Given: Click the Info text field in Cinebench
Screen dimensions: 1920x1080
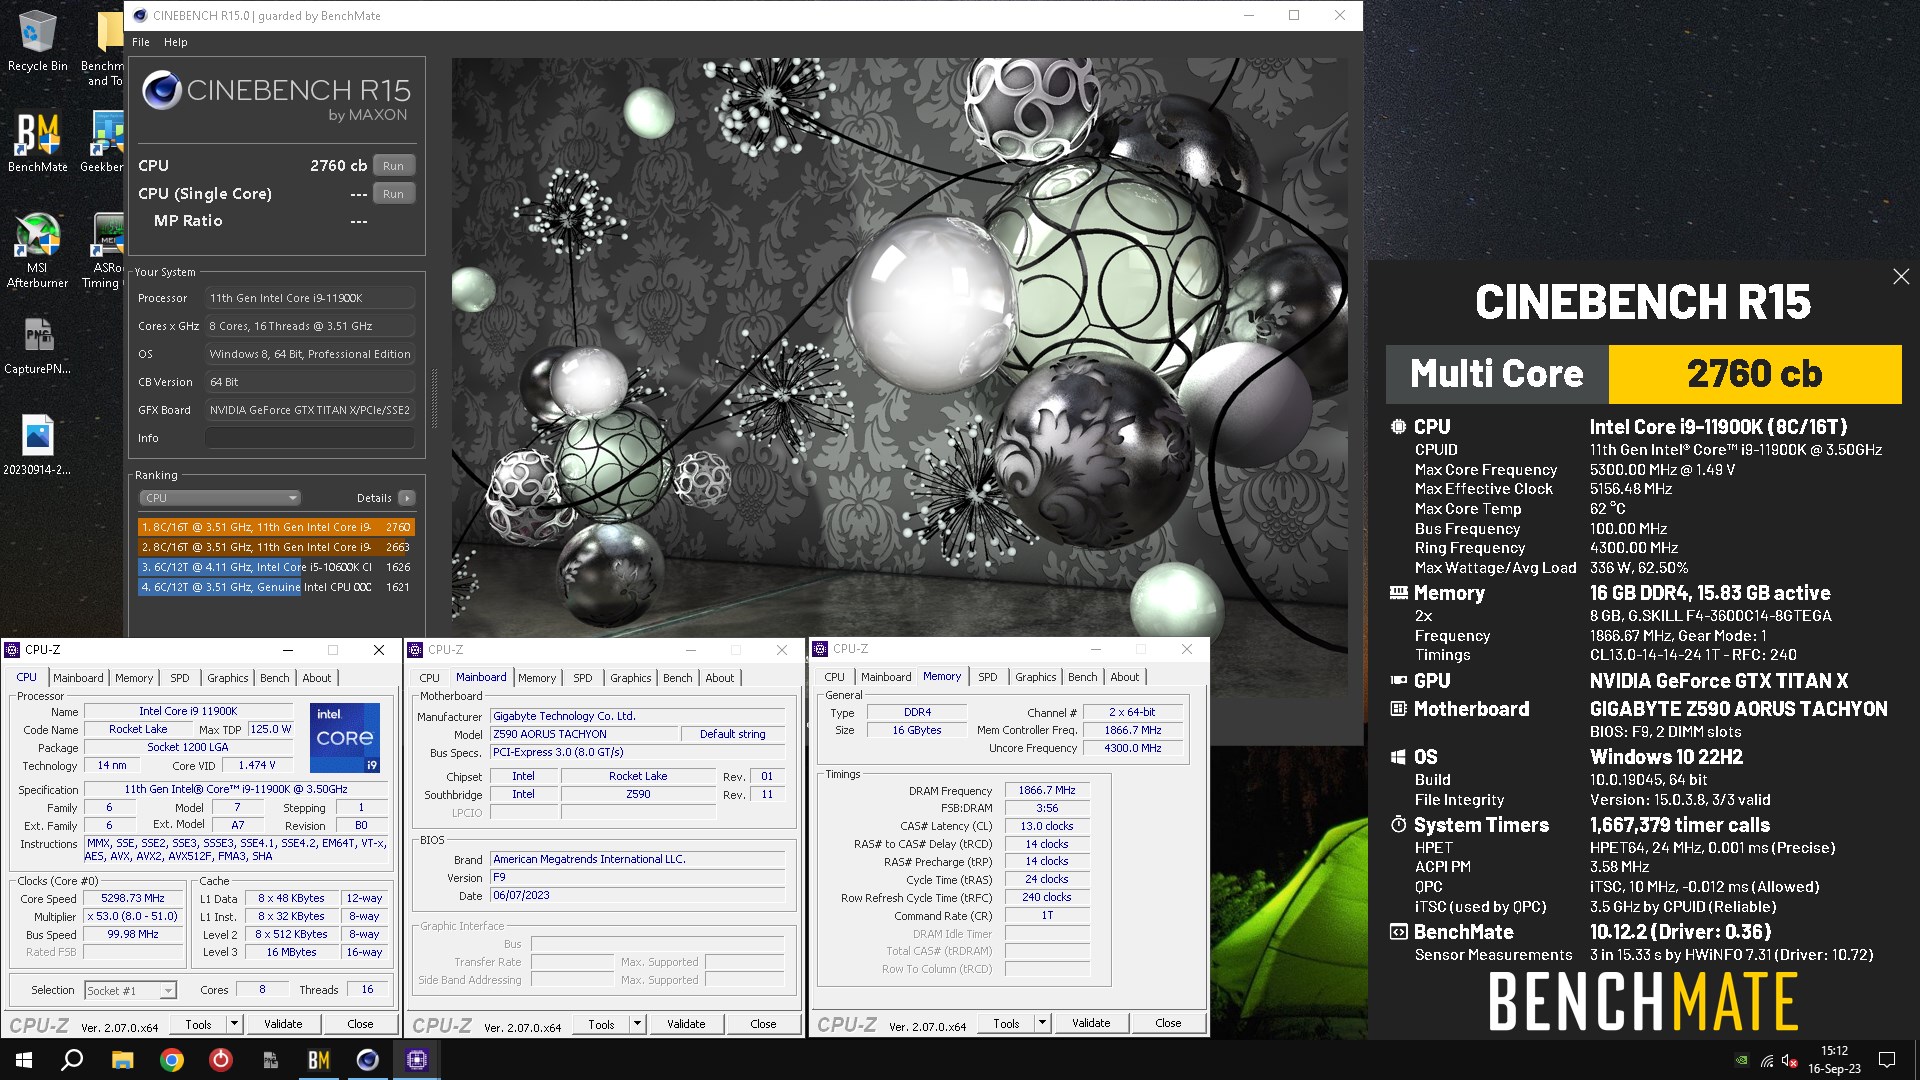Looking at the screenshot, I should (310, 438).
